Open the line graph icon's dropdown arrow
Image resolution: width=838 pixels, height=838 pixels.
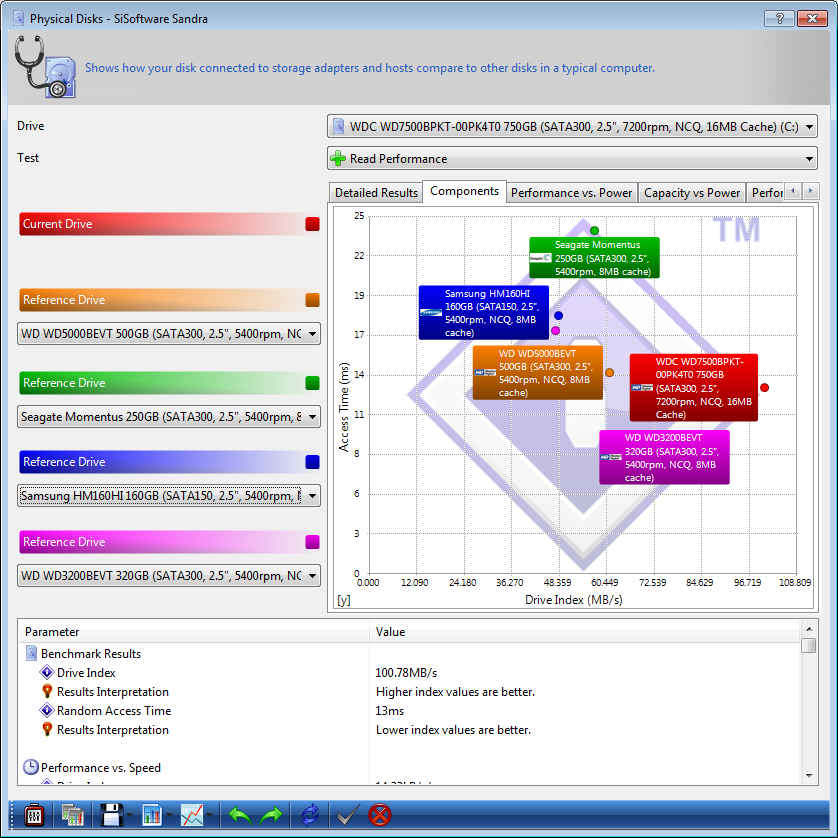click(x=210, y=816)
